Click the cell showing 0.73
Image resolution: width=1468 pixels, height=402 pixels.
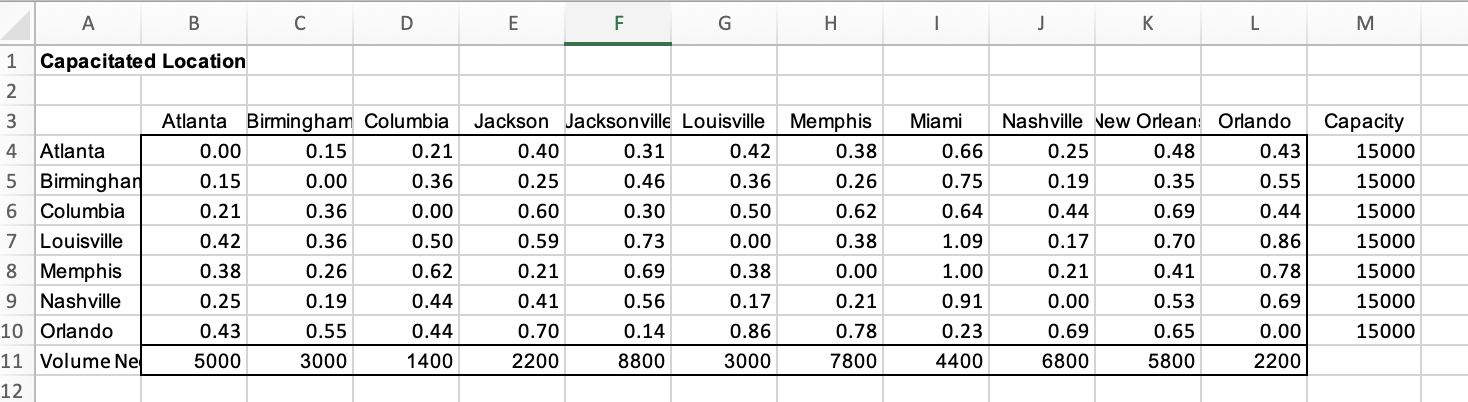pyautogui.click(x=618, y=242)
